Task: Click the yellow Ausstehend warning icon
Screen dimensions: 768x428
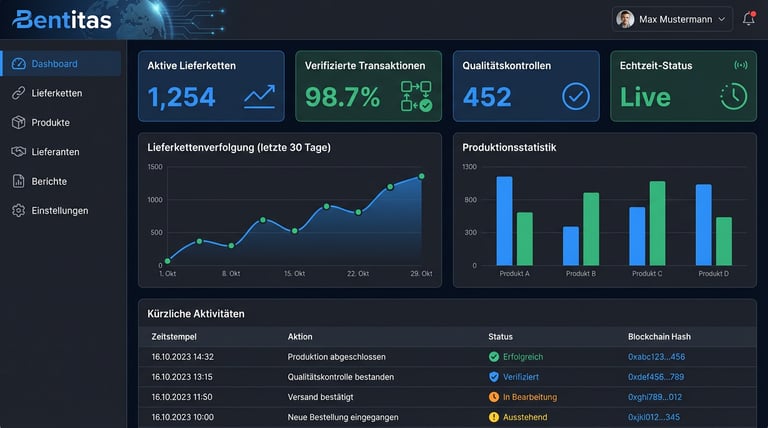Action: (494, 417)
